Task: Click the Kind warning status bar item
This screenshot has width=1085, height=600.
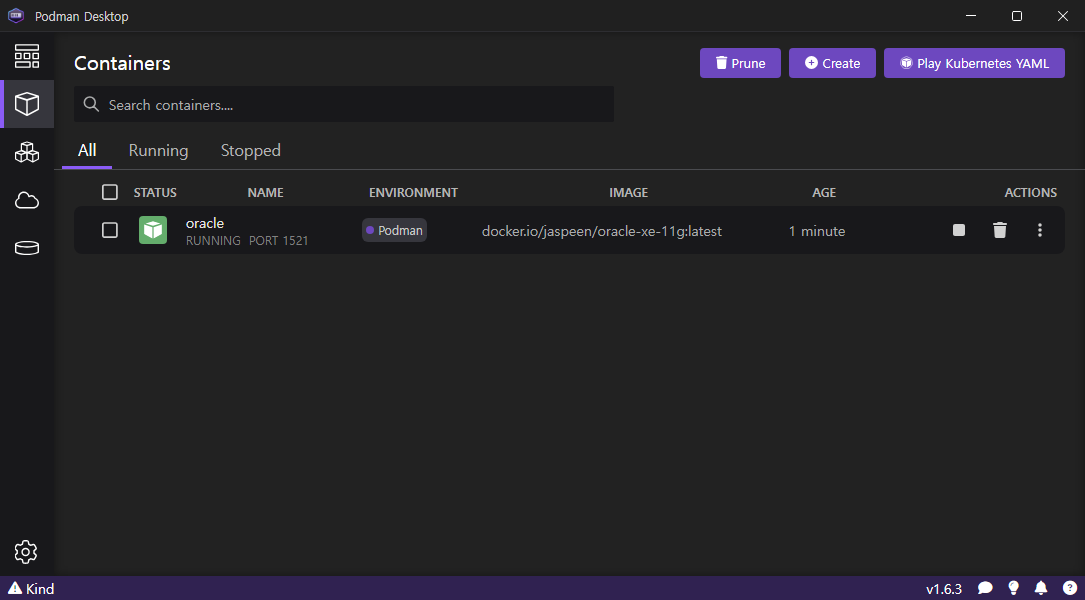Action: 31,589
